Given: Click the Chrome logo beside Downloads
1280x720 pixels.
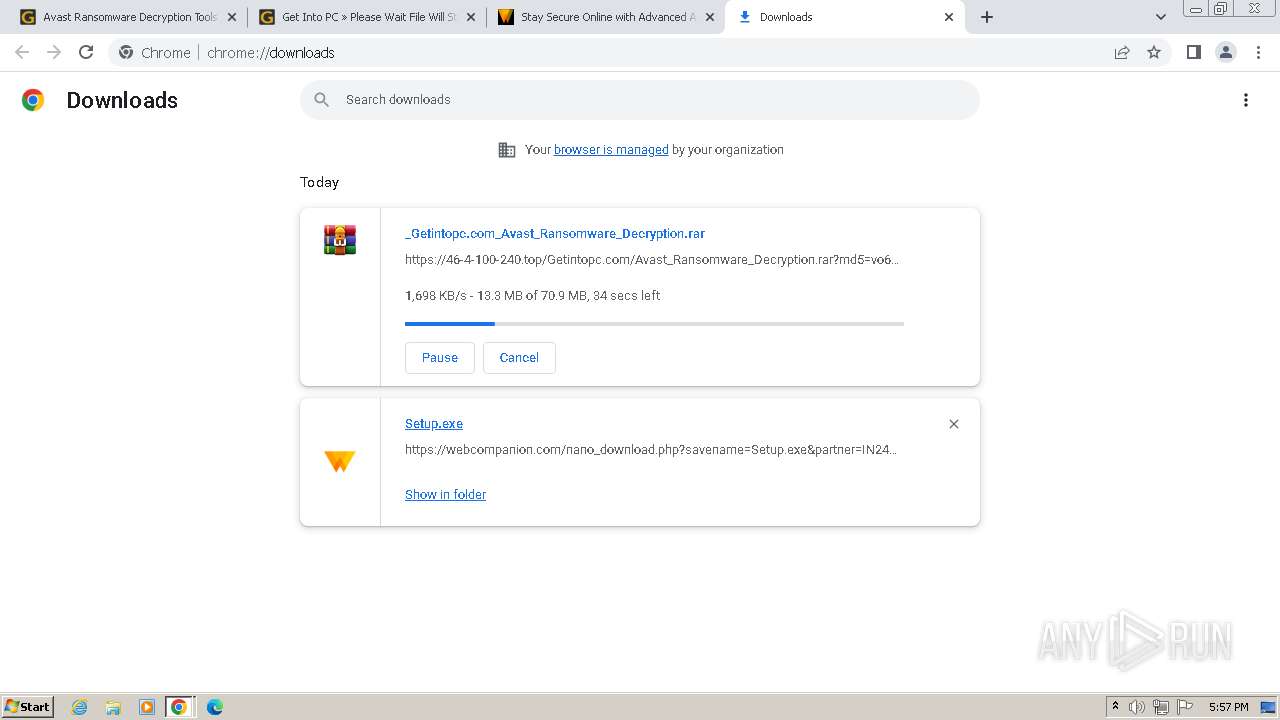Looking at the screenshot, I should tap(33, 100).
